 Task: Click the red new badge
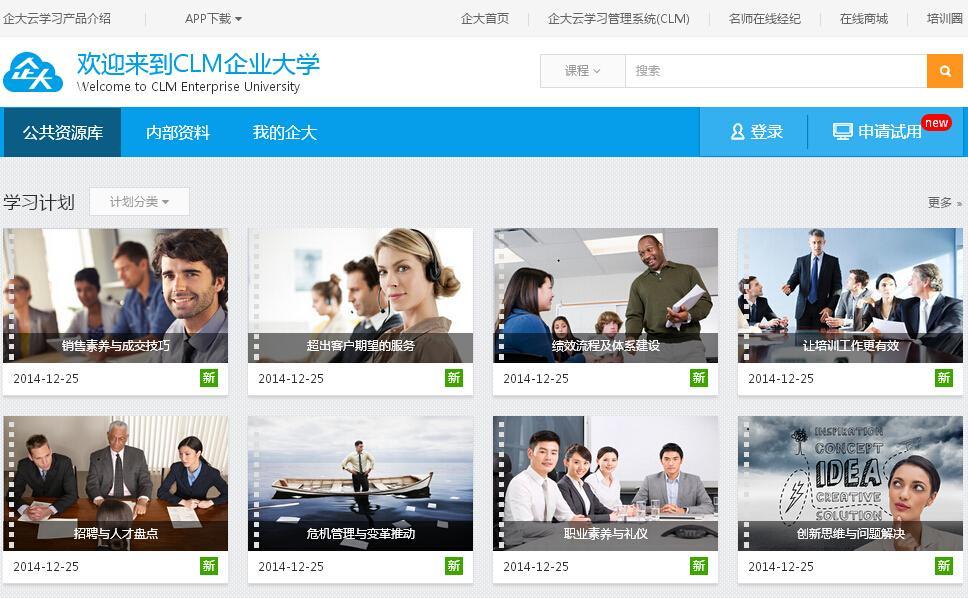(x=936, y=123)
